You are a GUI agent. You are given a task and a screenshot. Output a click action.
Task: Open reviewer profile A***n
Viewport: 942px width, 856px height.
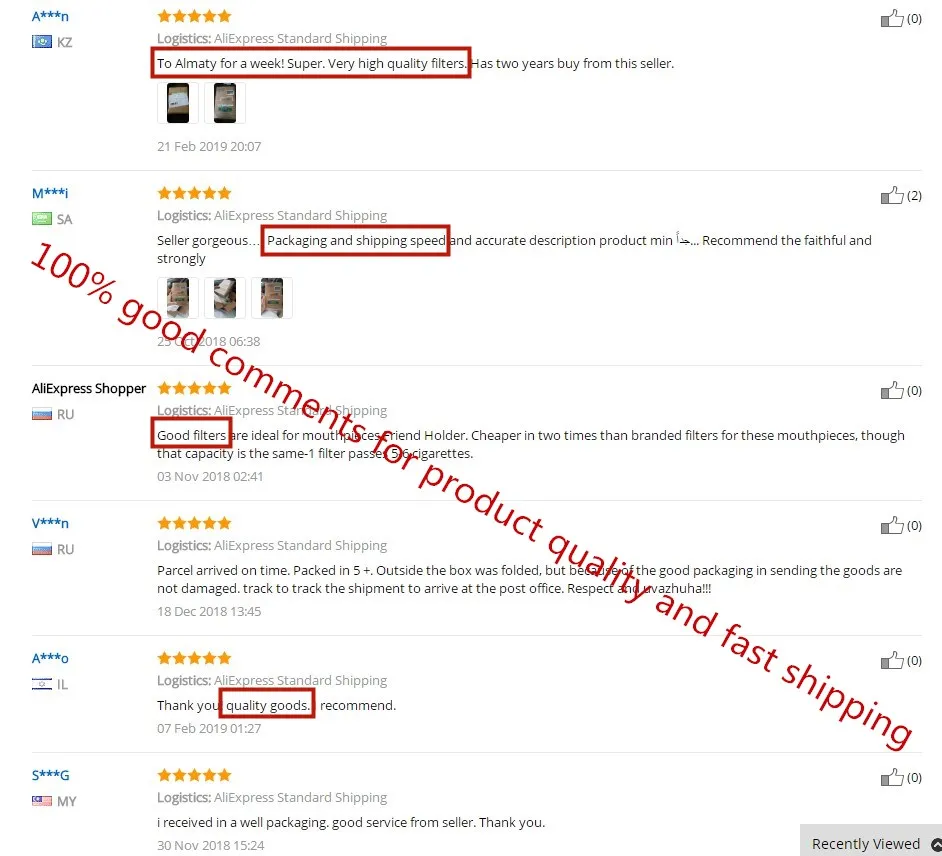pos(50,16)
